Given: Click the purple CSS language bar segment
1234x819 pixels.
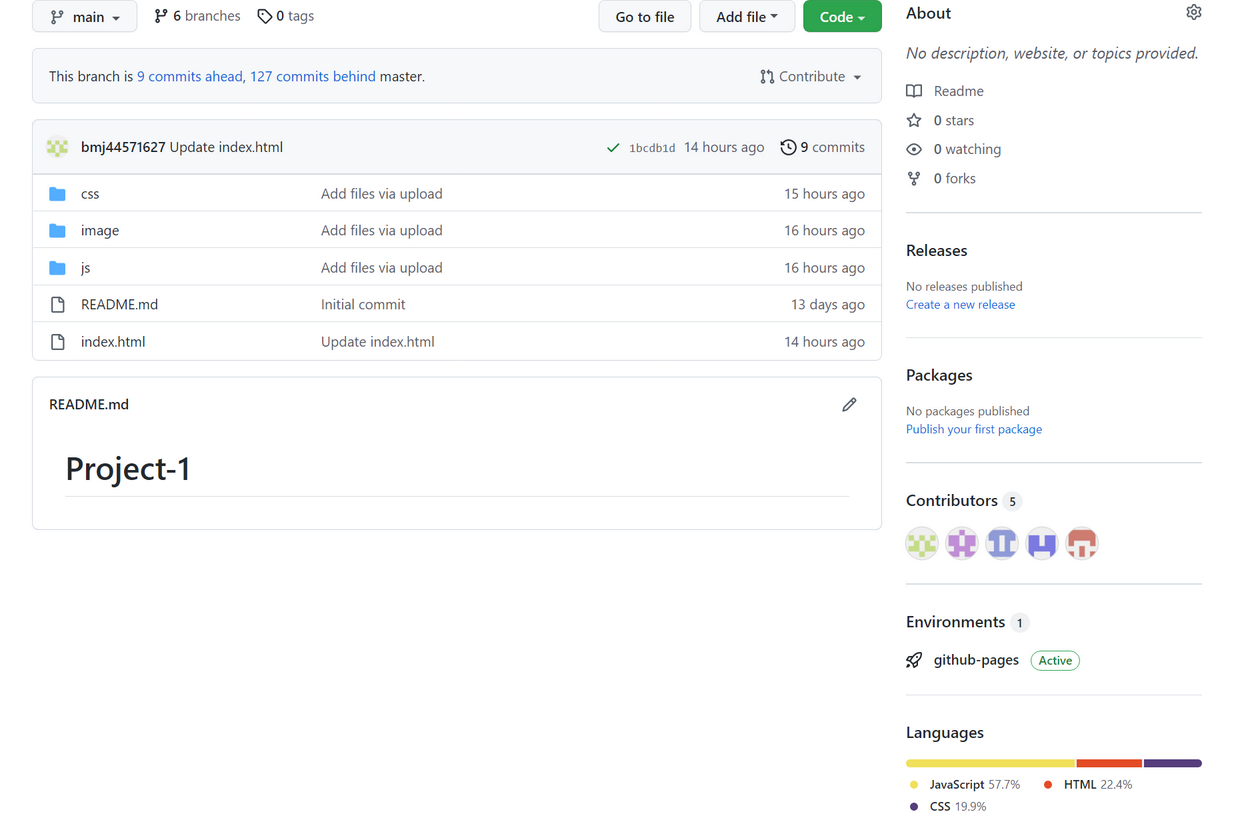Looking at the screenshot, I should click(1173, 763).
